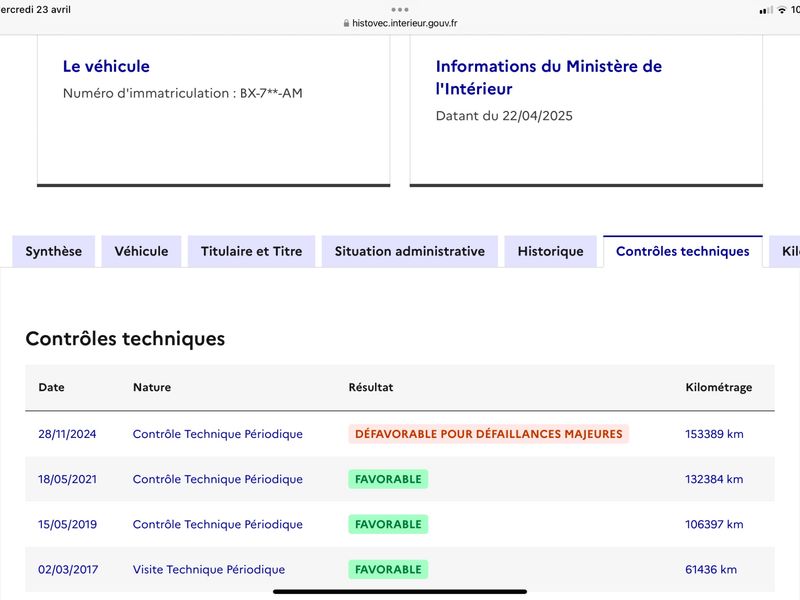This screenshot has width=800, height=600.
Task: Tap the histovec.interieur.gouv.fr address bar
Action: coord(400,23)
